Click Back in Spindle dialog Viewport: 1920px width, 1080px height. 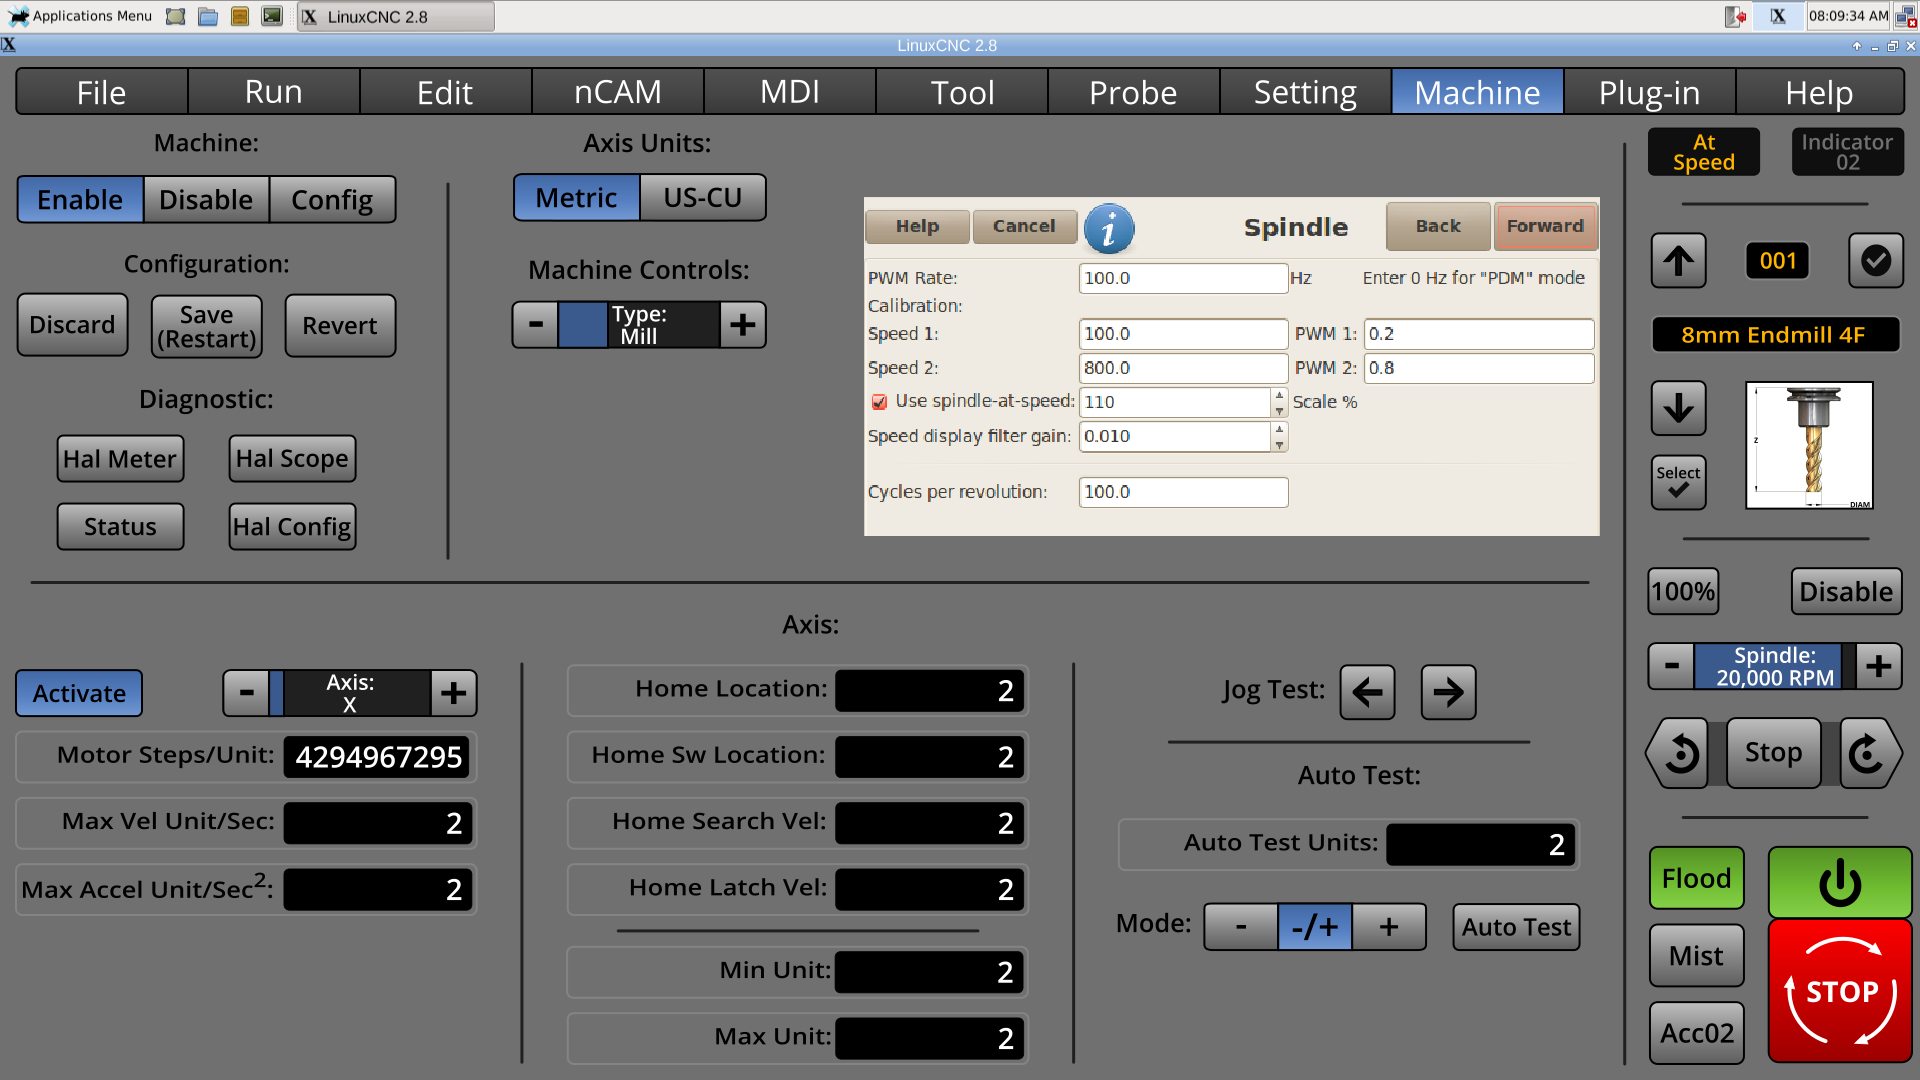(x=1438, y=226)
